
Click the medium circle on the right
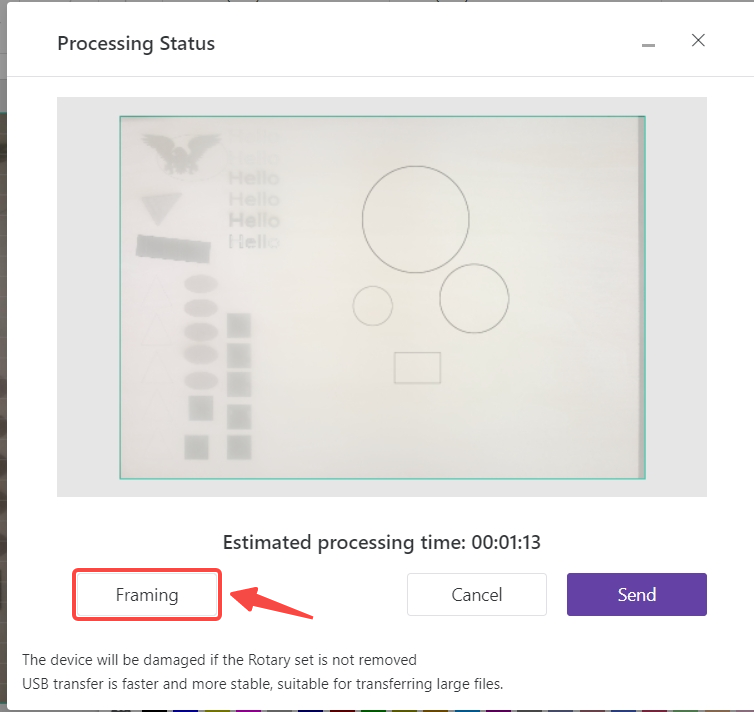tap(474, 298)
